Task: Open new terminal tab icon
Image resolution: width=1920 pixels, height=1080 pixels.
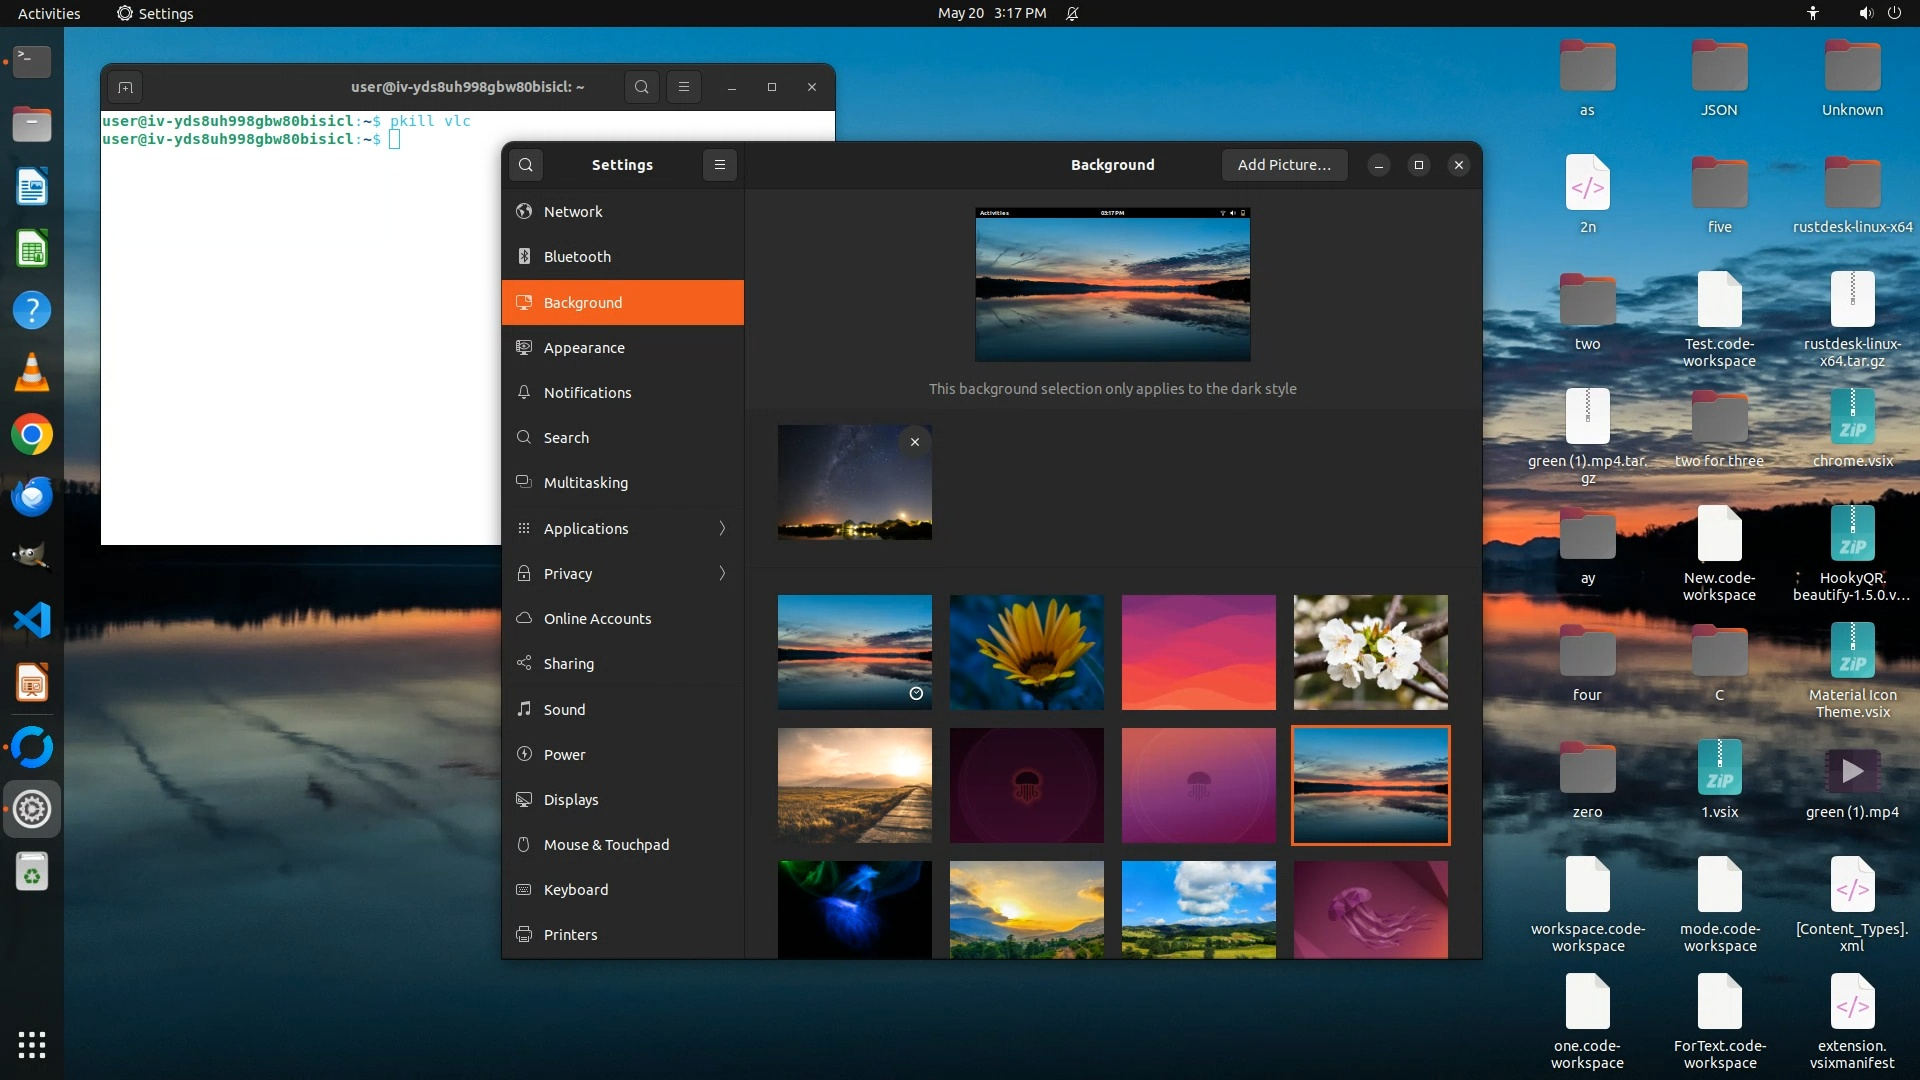Action: pyautogui.click(x=125, y=87)
